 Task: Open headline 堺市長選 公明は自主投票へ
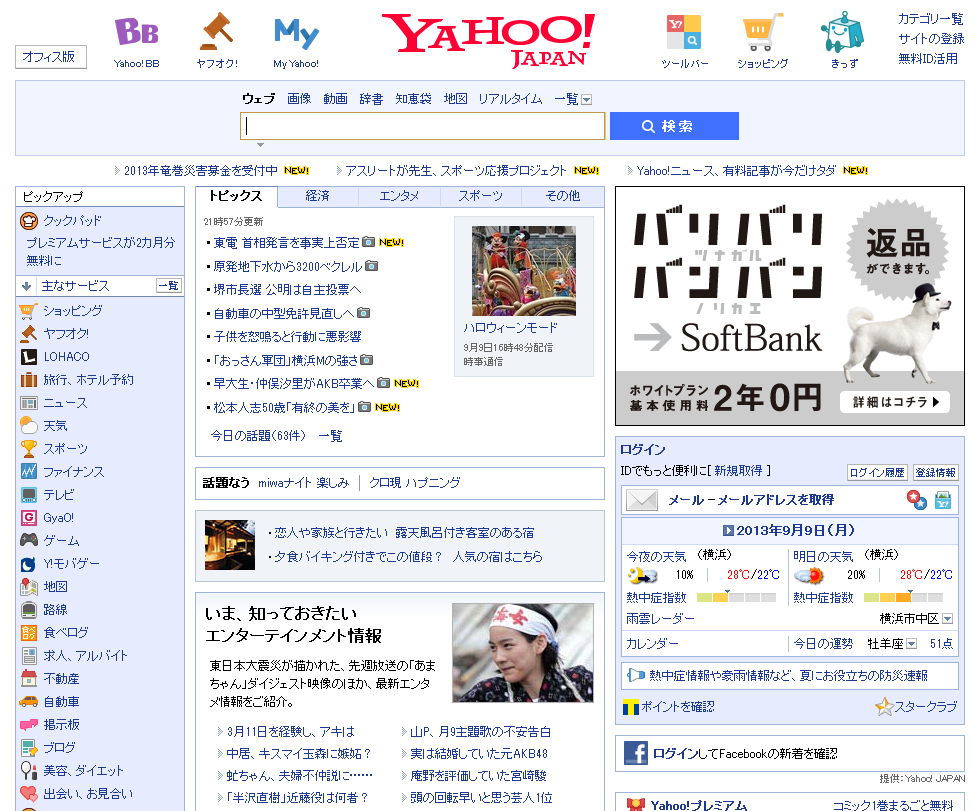click(288, 290)
